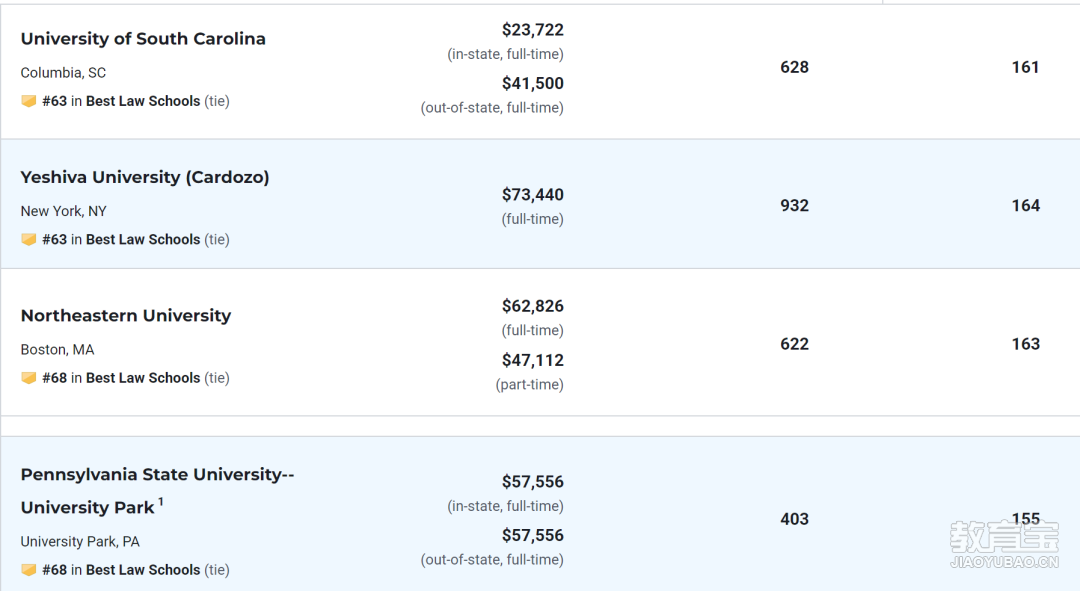This screenshot has width=1080, height=591.
Task: Click Penn State's #68 in Best Law Schools link
Action: (x=121, y=570)
